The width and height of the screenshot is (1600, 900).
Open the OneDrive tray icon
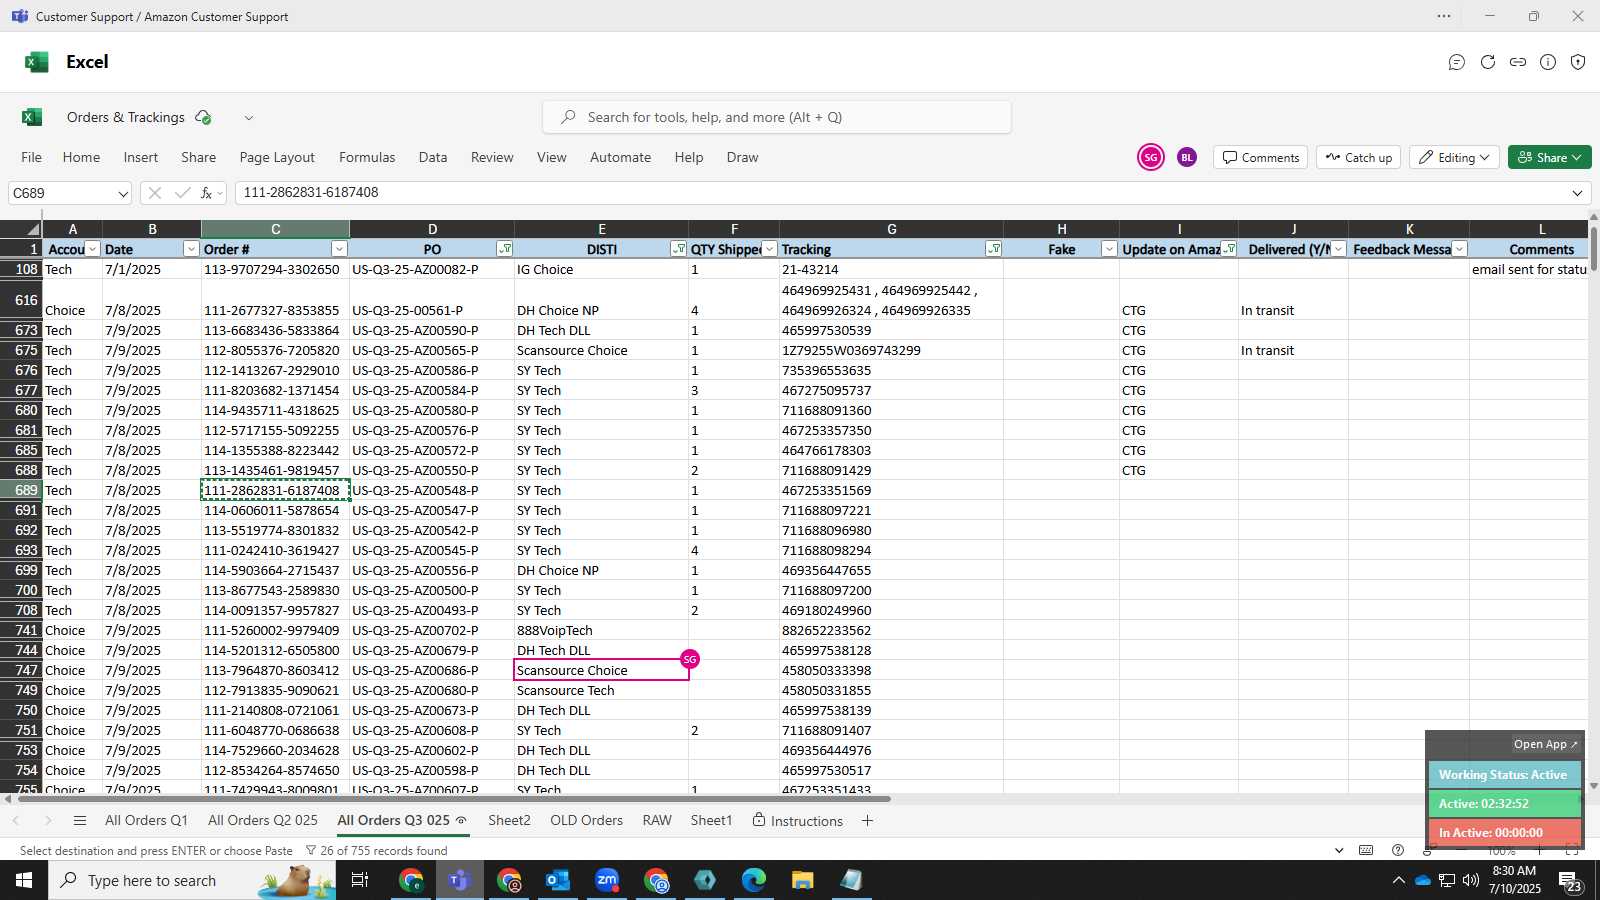pos(1422,880)
